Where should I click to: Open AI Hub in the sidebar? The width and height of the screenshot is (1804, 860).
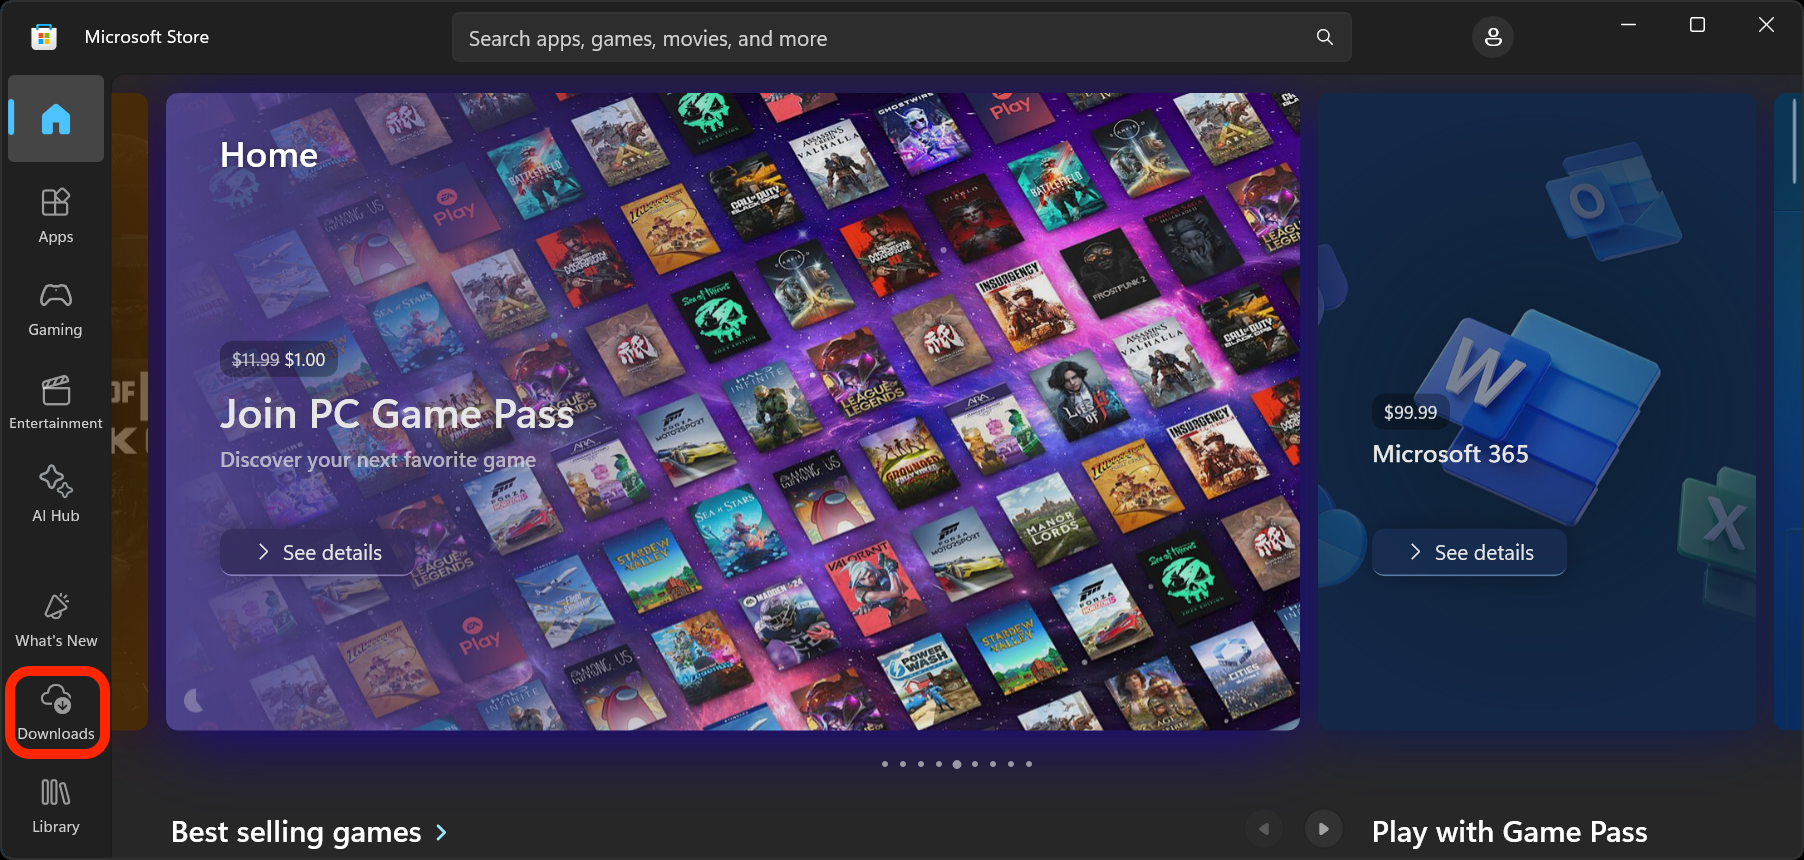pyautogui.click(x=56, y=494)
